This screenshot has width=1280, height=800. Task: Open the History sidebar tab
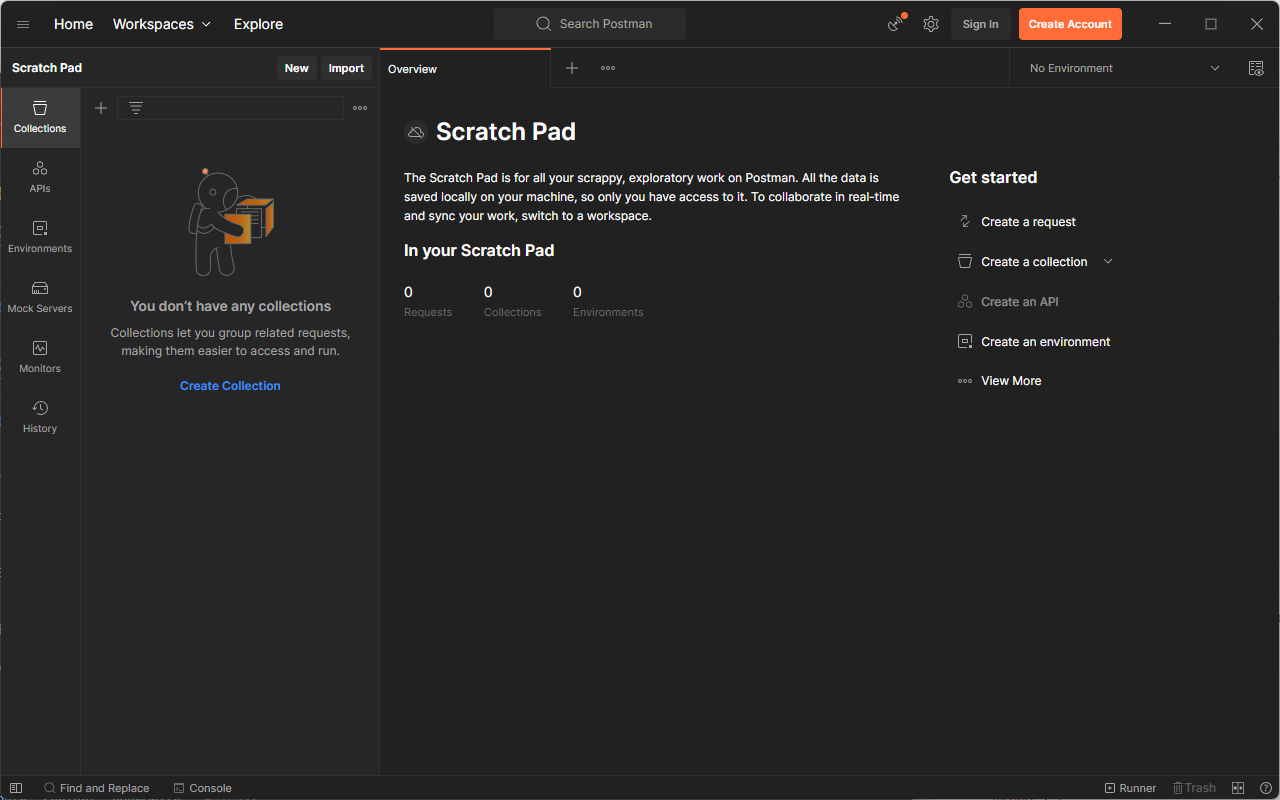click(40, 417)
